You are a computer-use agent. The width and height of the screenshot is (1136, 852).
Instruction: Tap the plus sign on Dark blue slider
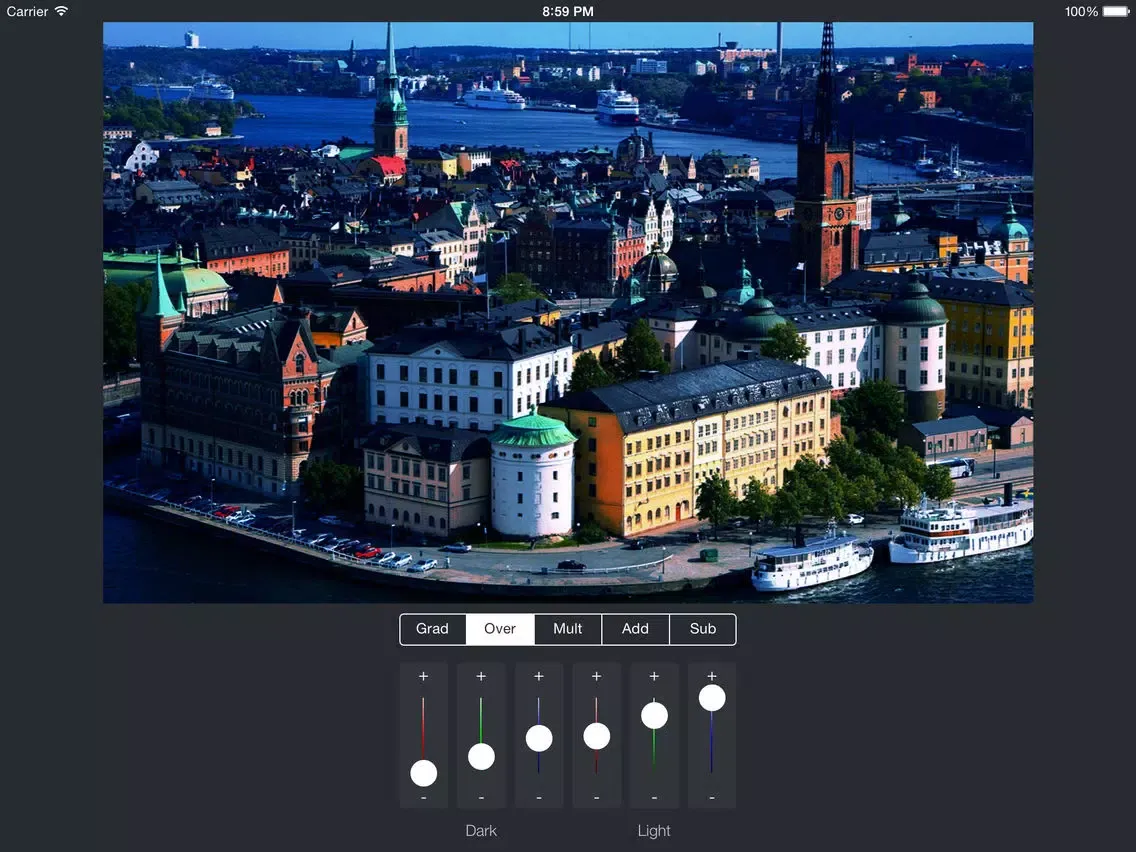tap(539, 676)
